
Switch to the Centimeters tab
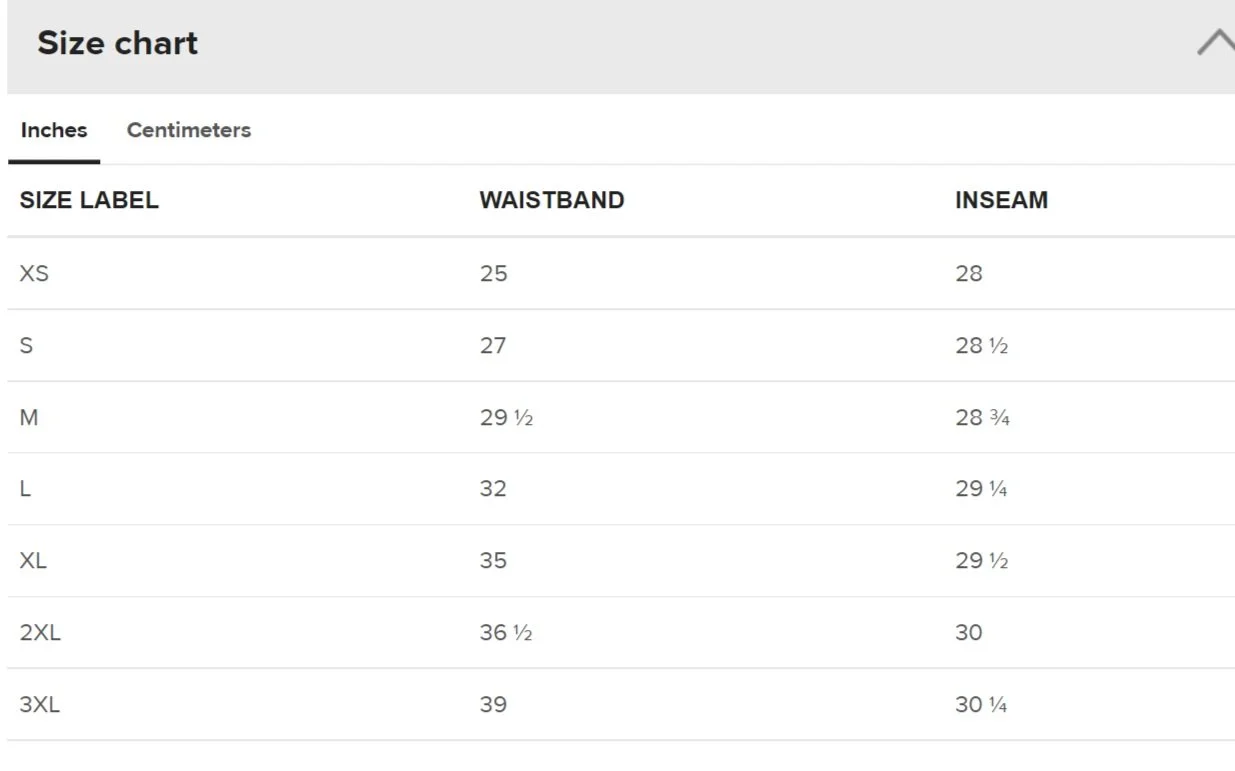[x=189, y=130]
